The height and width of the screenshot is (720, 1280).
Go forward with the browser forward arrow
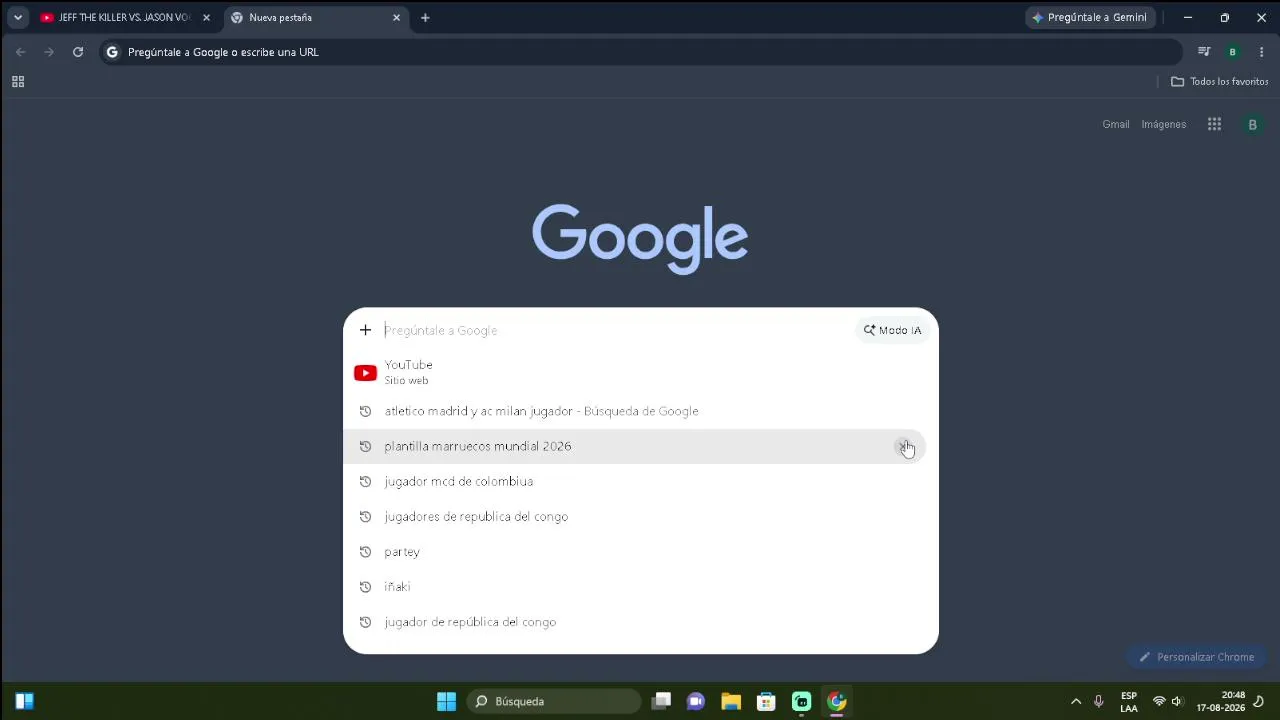[x=49, y=52]
